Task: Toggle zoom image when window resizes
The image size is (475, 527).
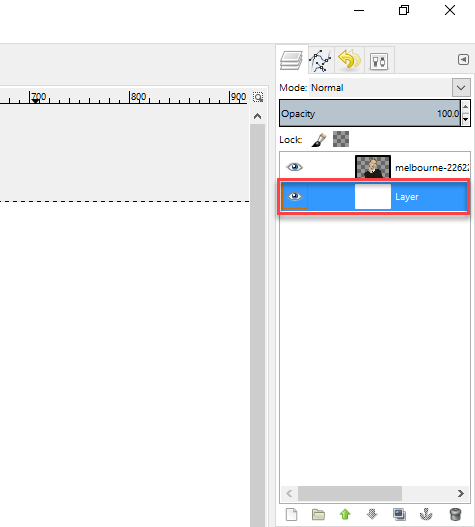Action: click(258, 97)
